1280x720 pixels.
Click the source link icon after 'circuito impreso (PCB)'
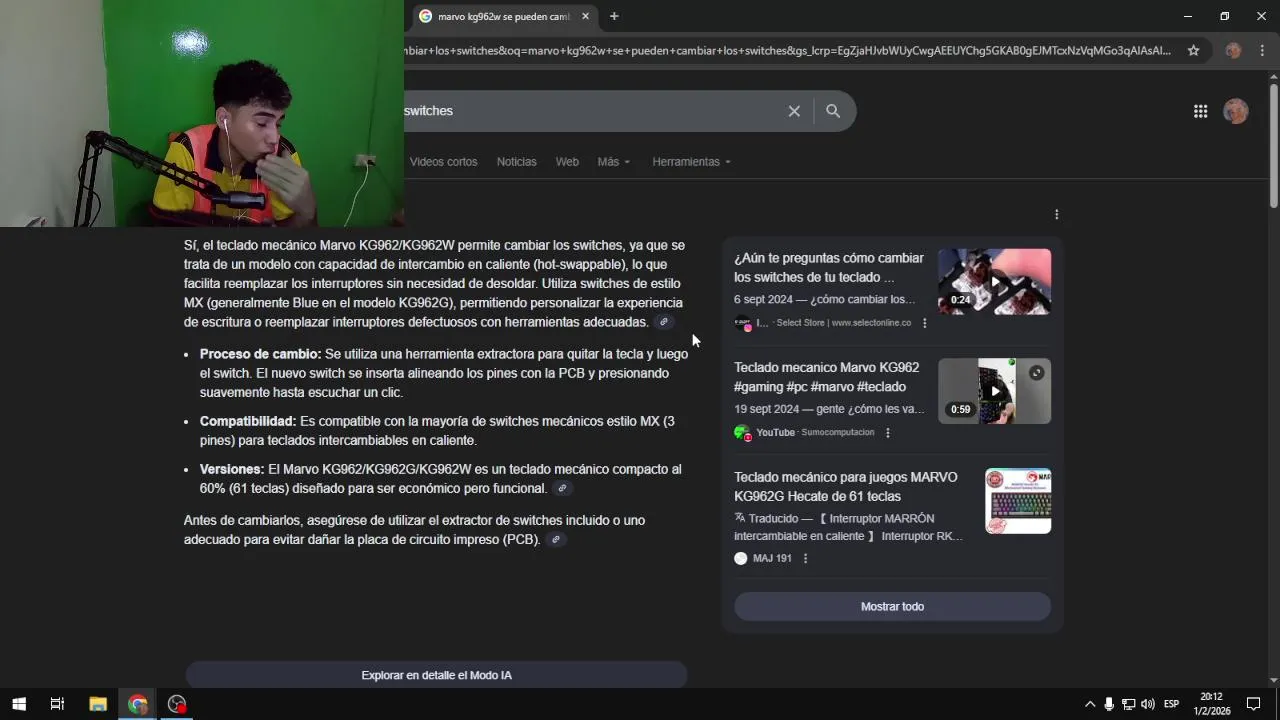point(556,539)
